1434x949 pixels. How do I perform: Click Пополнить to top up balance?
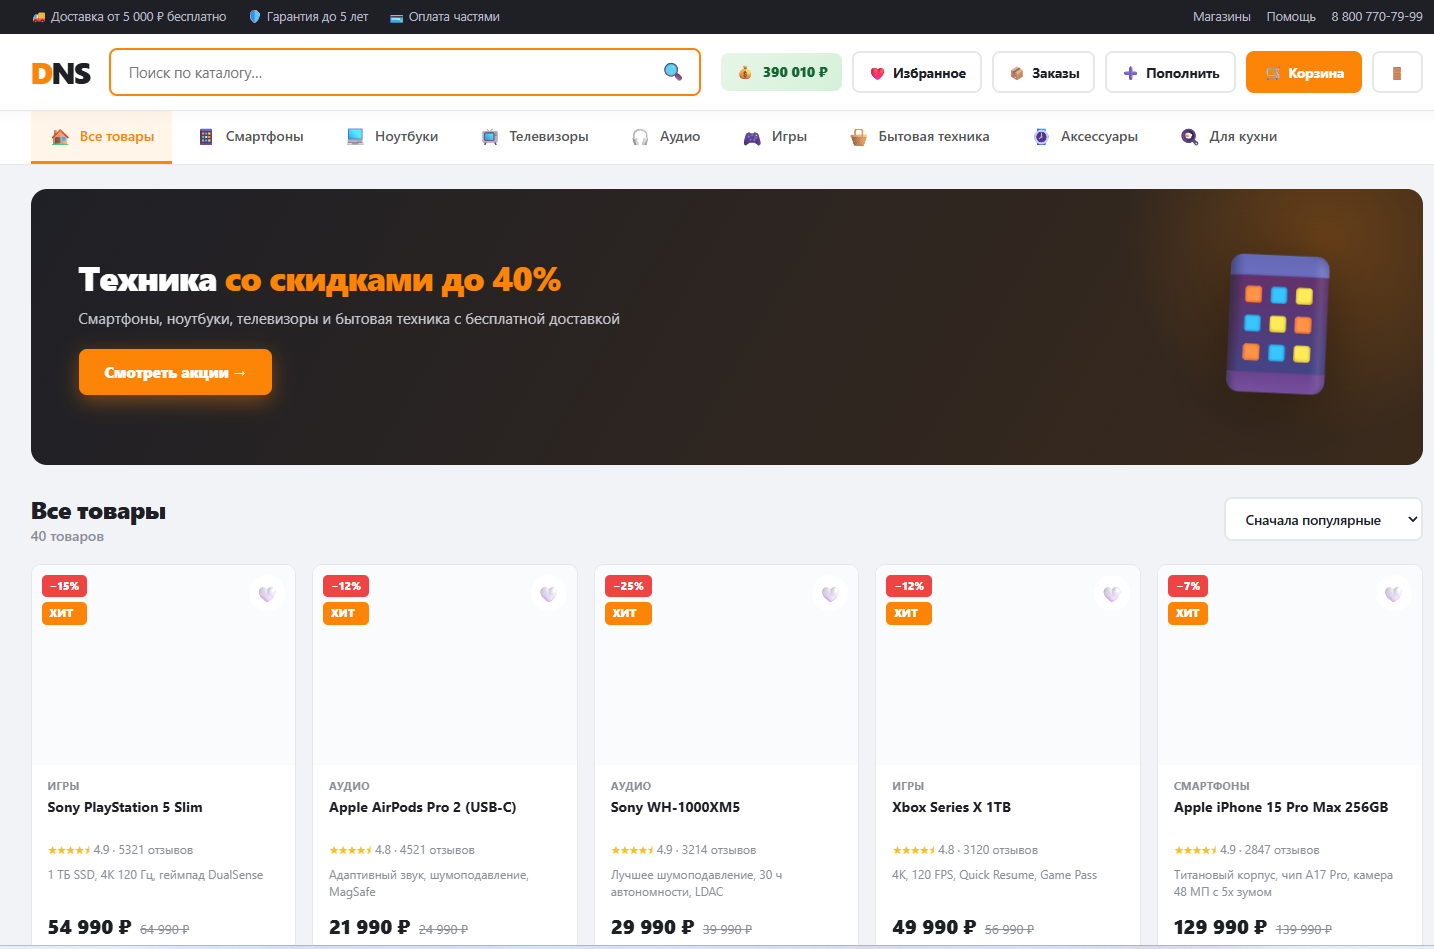(1171, 73)
